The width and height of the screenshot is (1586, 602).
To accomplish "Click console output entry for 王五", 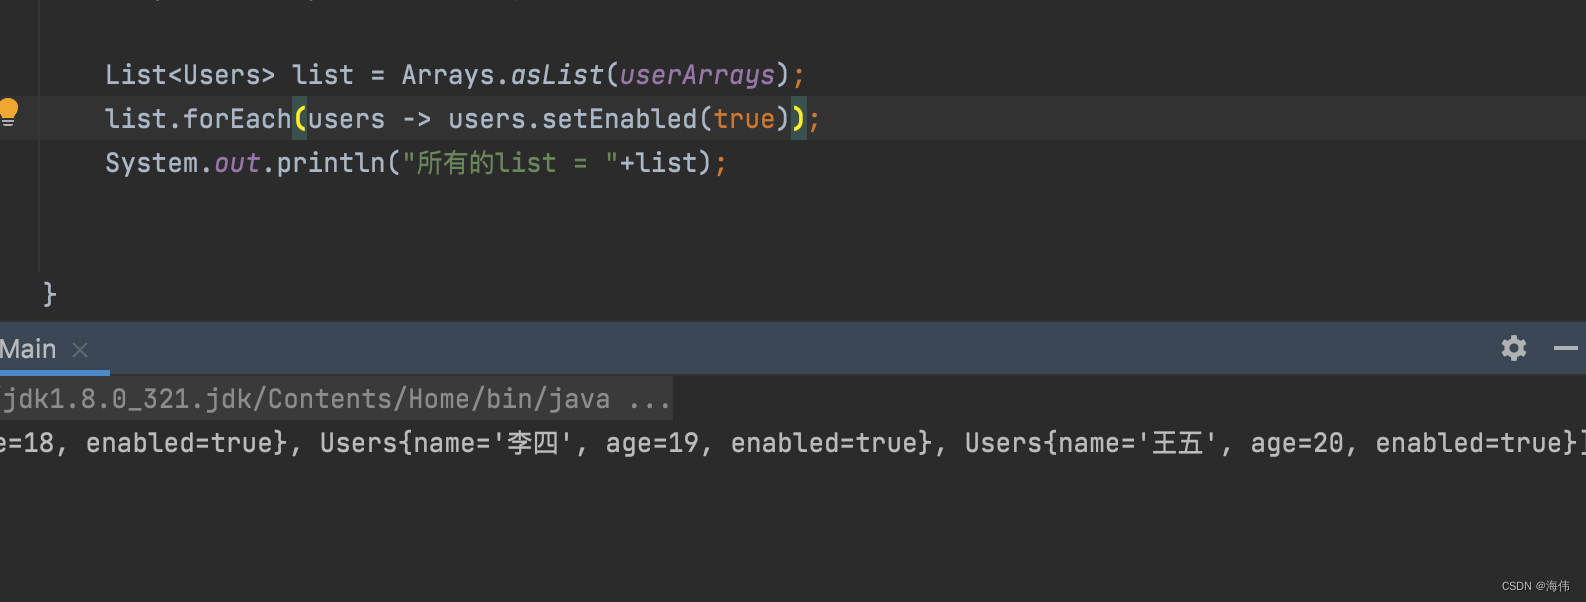I will 1270,443.
